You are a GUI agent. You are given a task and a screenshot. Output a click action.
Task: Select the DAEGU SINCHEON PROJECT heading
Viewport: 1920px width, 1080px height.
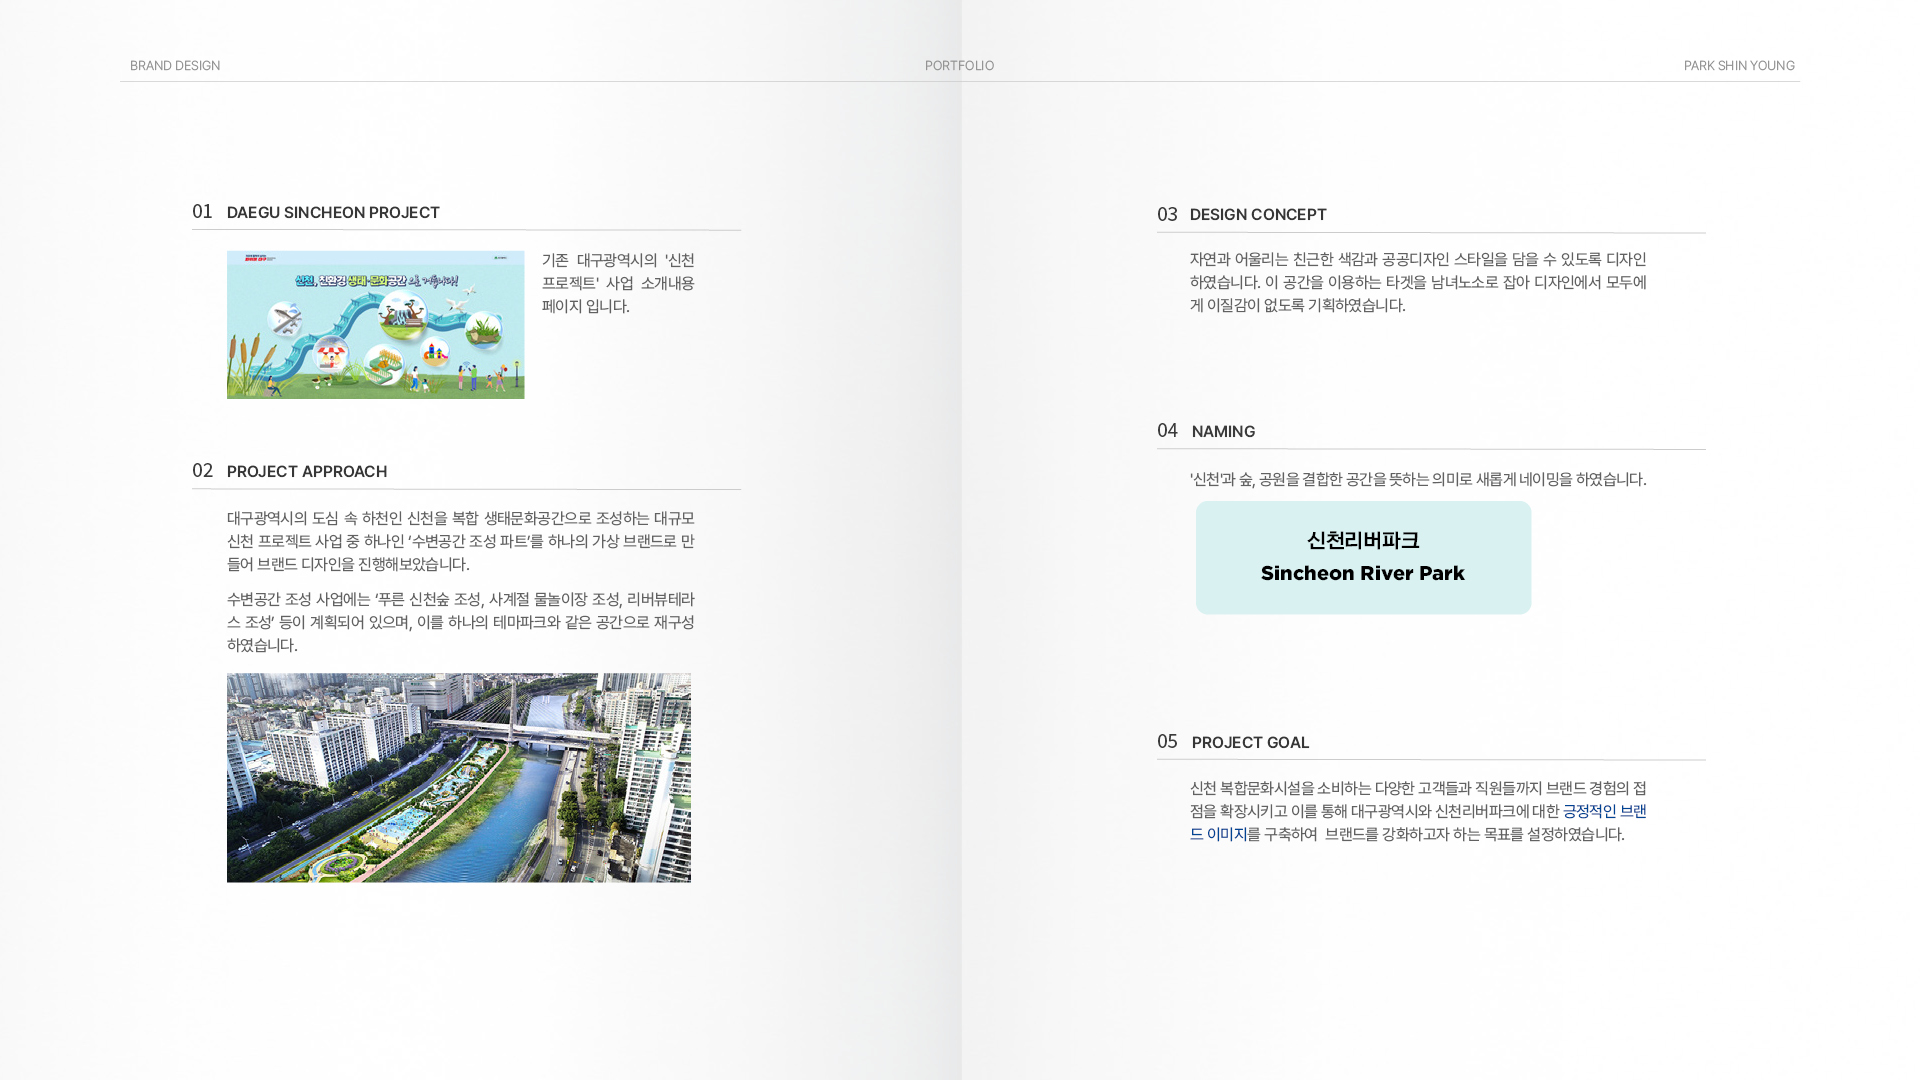tap(333, 213)
